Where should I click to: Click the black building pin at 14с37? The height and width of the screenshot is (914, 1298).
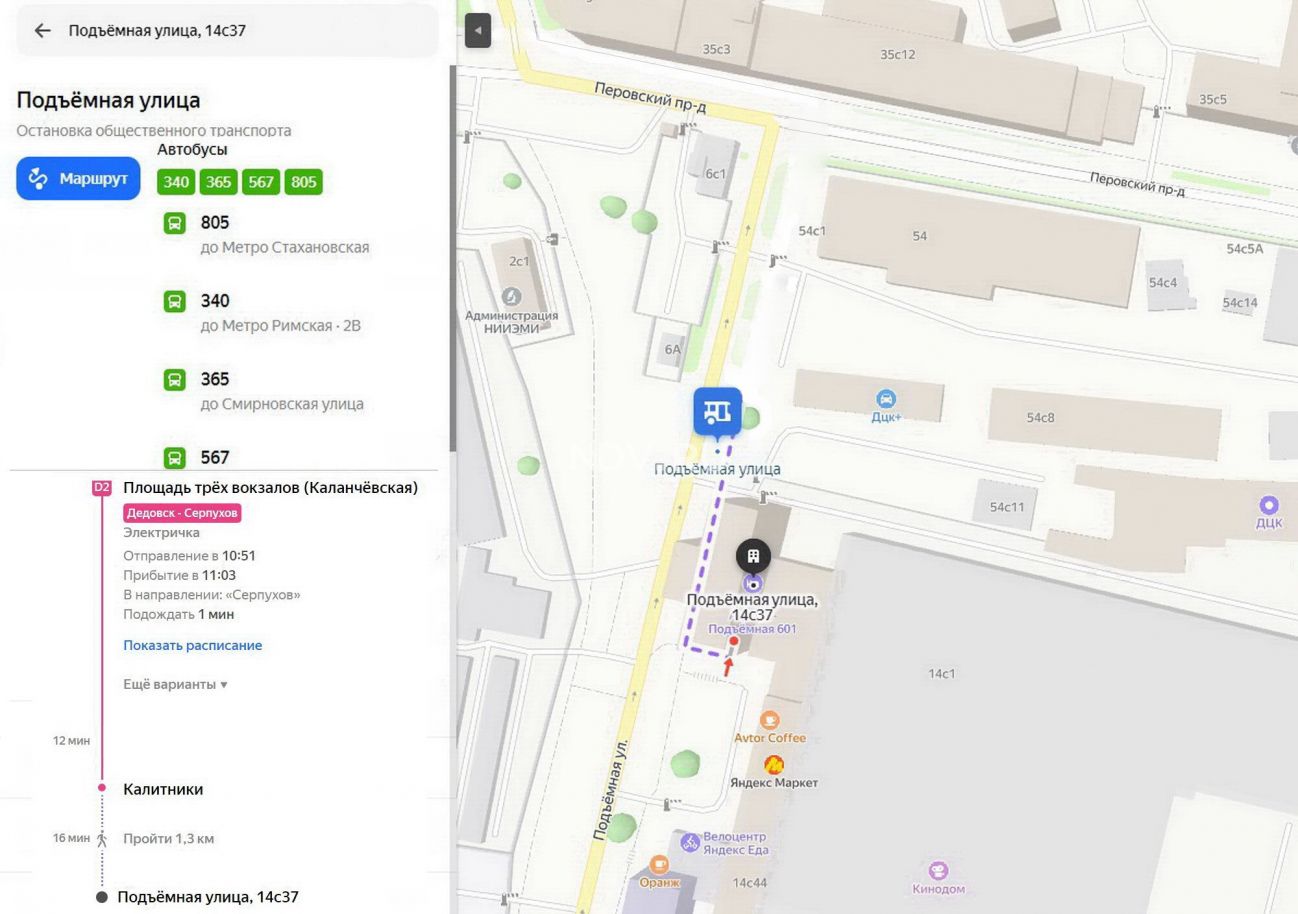(x=753, y=556)
